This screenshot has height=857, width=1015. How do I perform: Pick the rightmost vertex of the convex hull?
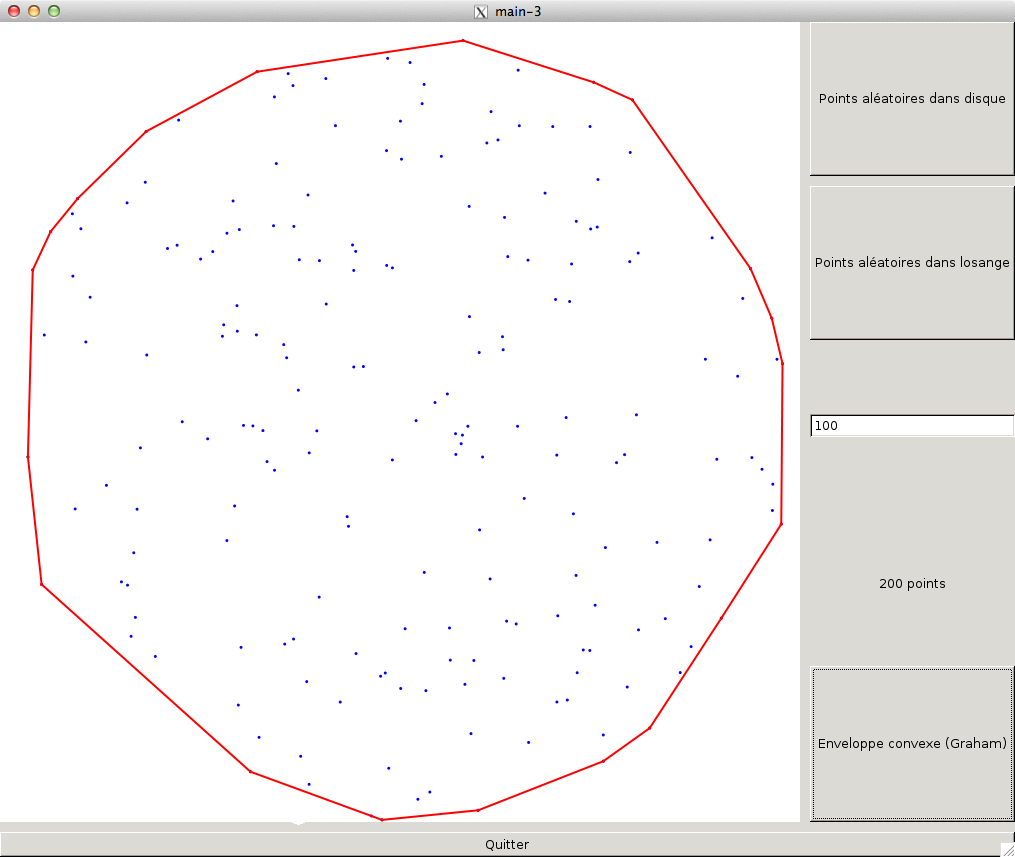[x=782, y=363]
